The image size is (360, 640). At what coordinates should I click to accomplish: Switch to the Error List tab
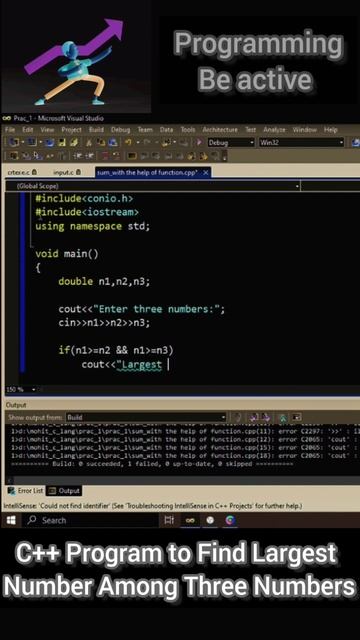(25, 491)
